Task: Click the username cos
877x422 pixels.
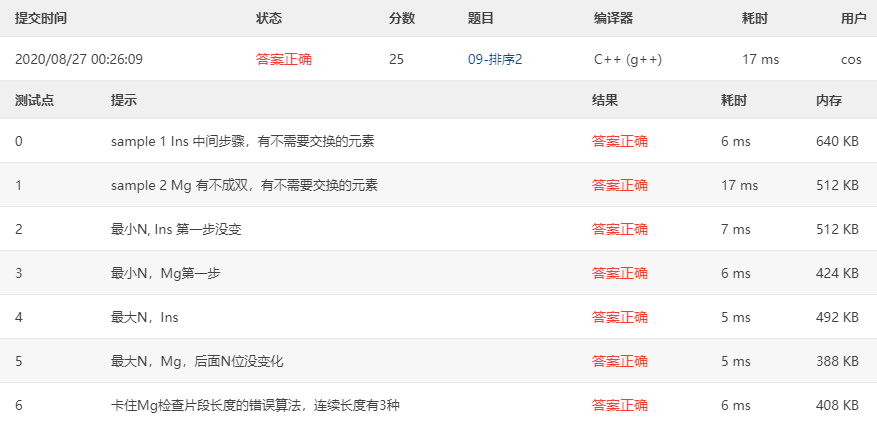Action: [x=851, y=59]
